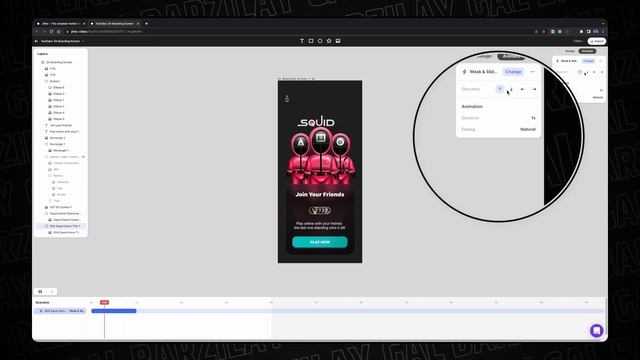Select the Text tool in the top toolbar
The width and height of the screenshot is (640, 360).
tap(302, 41)
